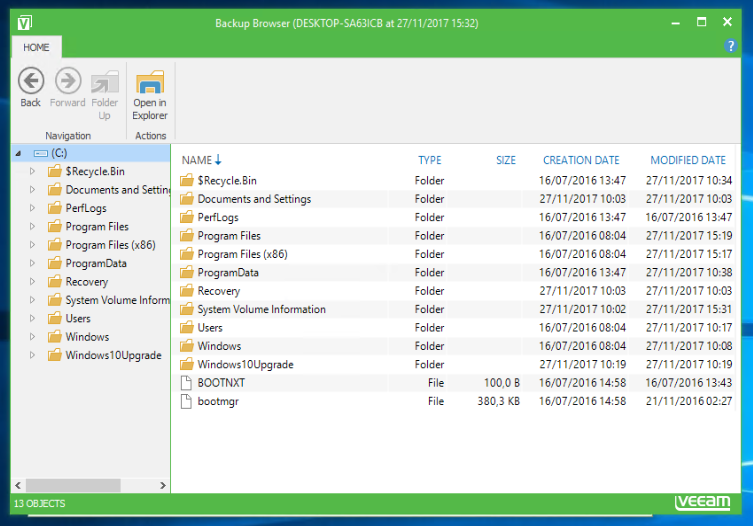This screenshot has height=526, width=753.
Task: Click the 13 OBJECTS status text
Action: point(39,503)
